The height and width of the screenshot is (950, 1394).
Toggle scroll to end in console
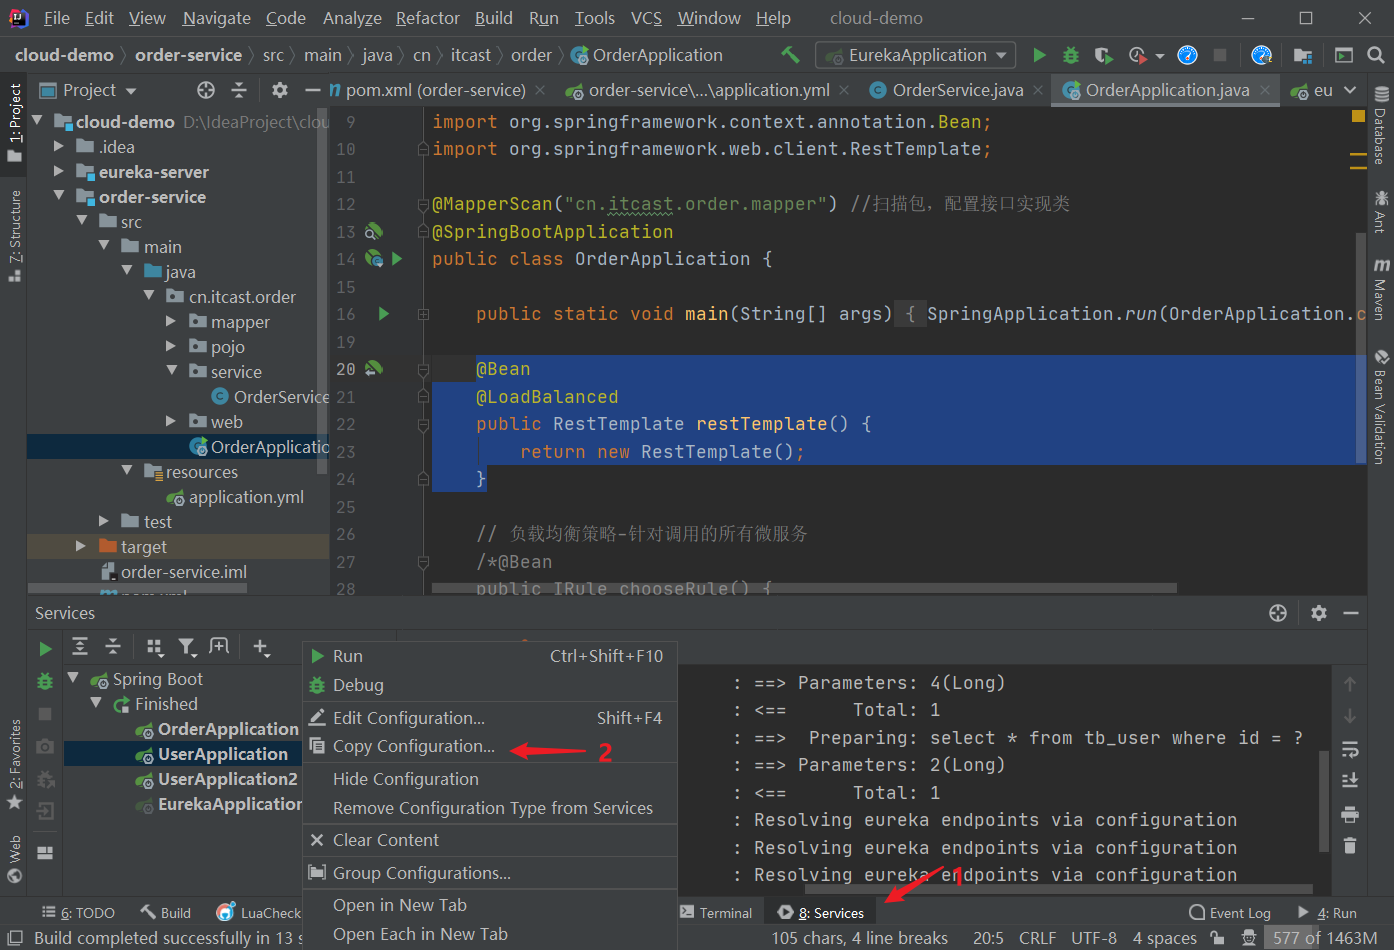tap(1350, 780)
